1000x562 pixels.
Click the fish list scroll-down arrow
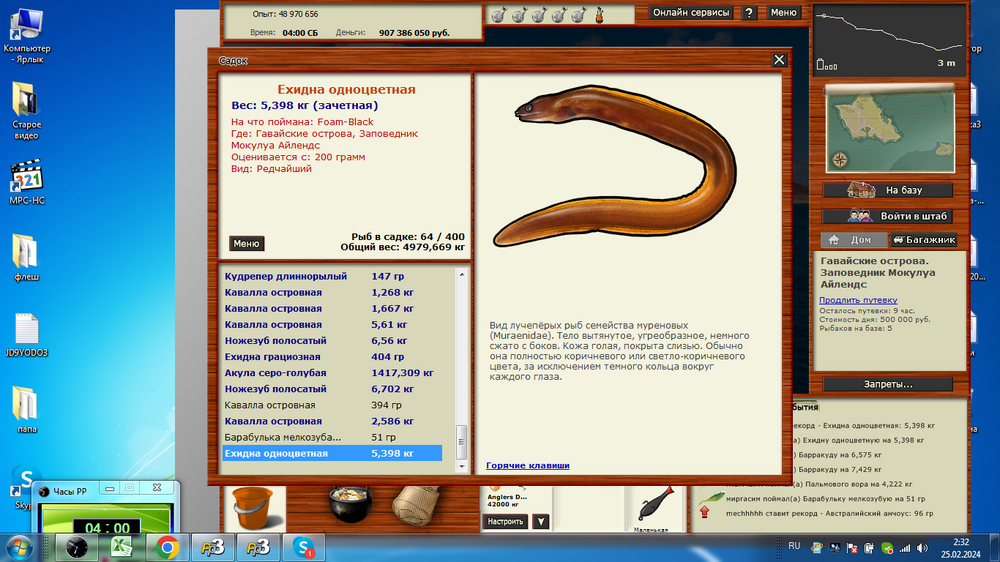pyautogui.click(x=462, y=466)
